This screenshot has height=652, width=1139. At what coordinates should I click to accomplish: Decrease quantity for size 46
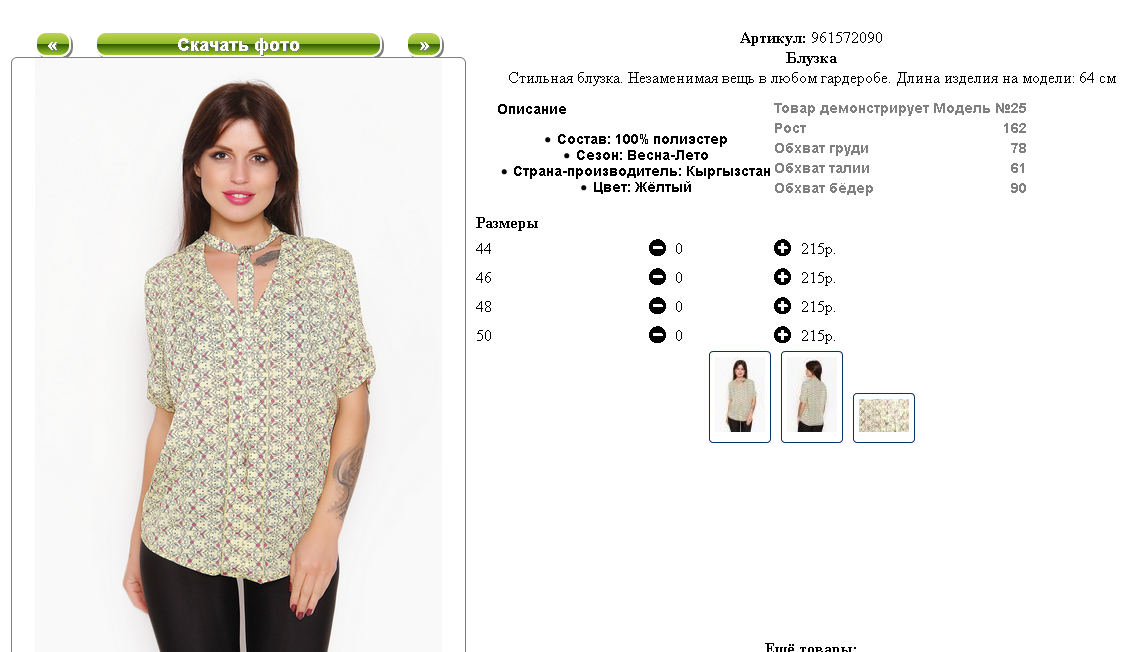pyautogui.click(x=657, y=277)
